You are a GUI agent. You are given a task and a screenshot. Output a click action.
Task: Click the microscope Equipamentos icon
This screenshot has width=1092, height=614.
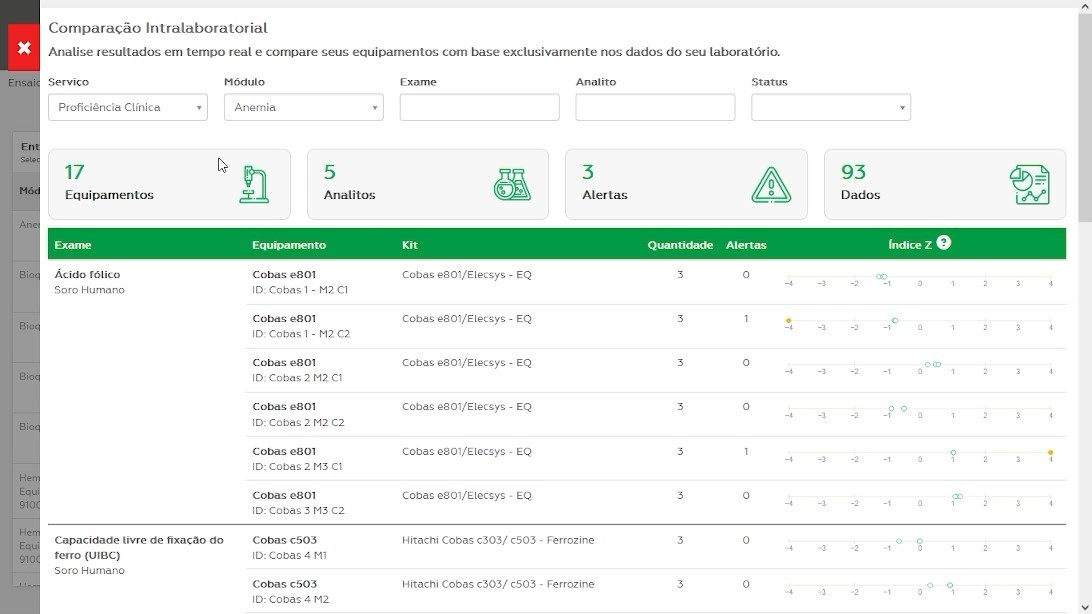[x=254, y=185]
